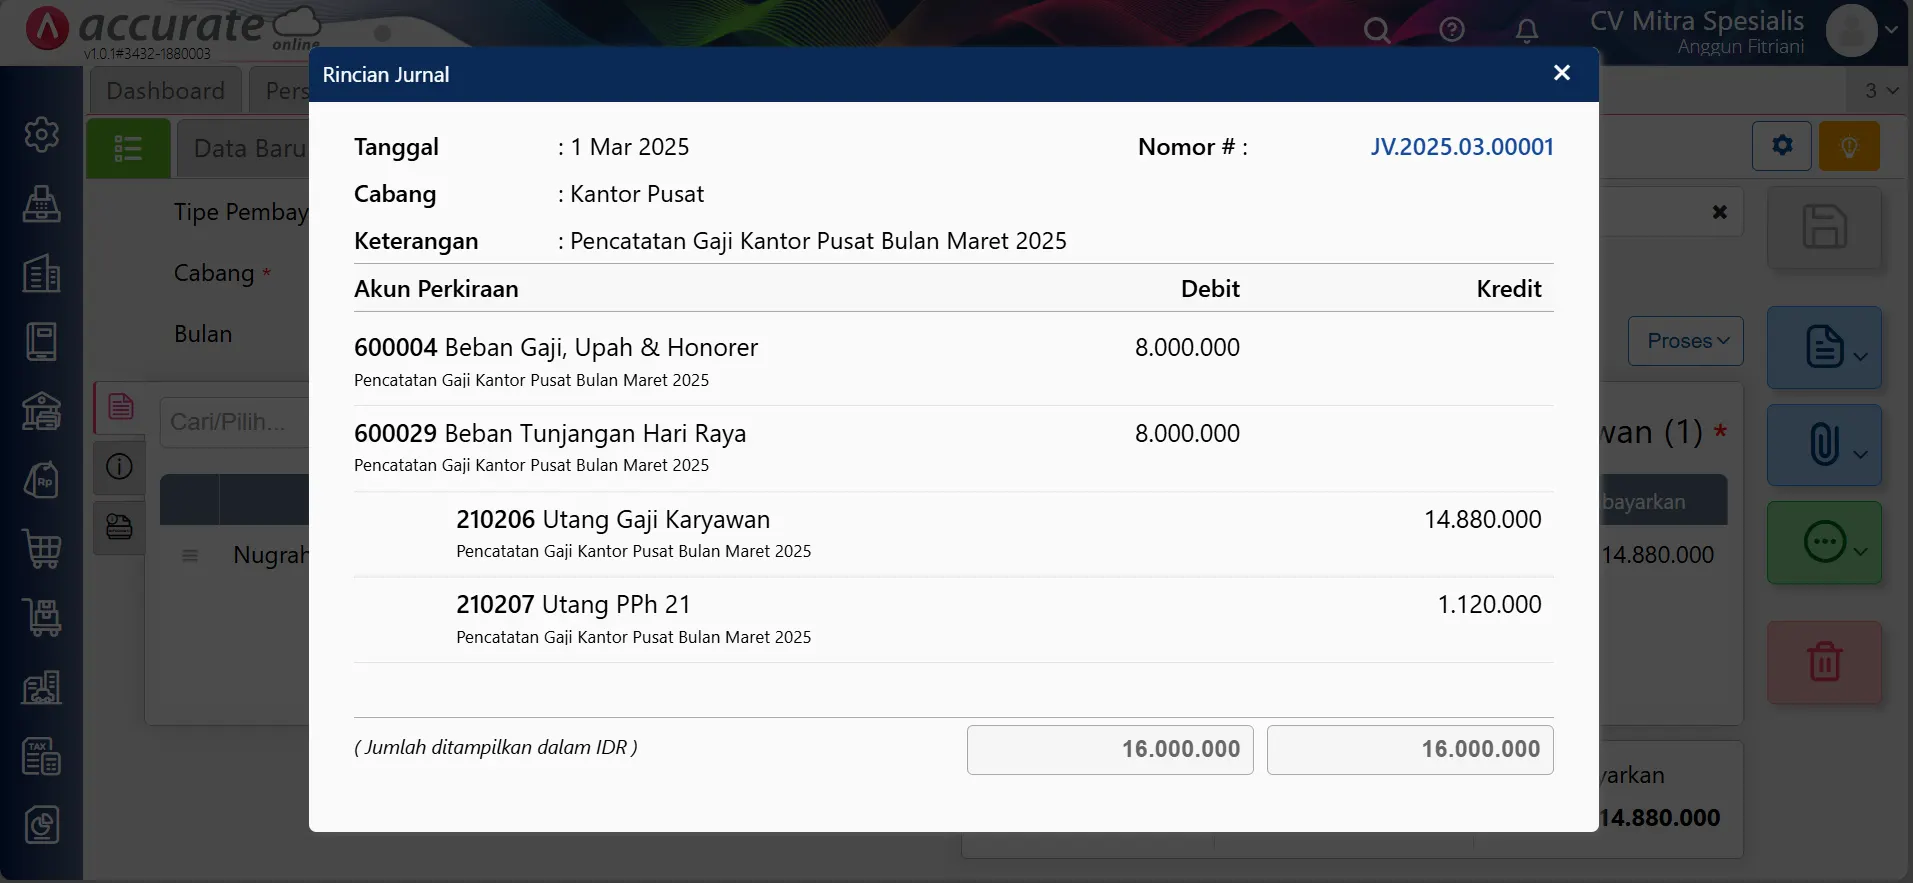Viewport: 1913px width, 883px height.
Task: Click the row drag handle beside Nugraha
Action: point(190,555)
